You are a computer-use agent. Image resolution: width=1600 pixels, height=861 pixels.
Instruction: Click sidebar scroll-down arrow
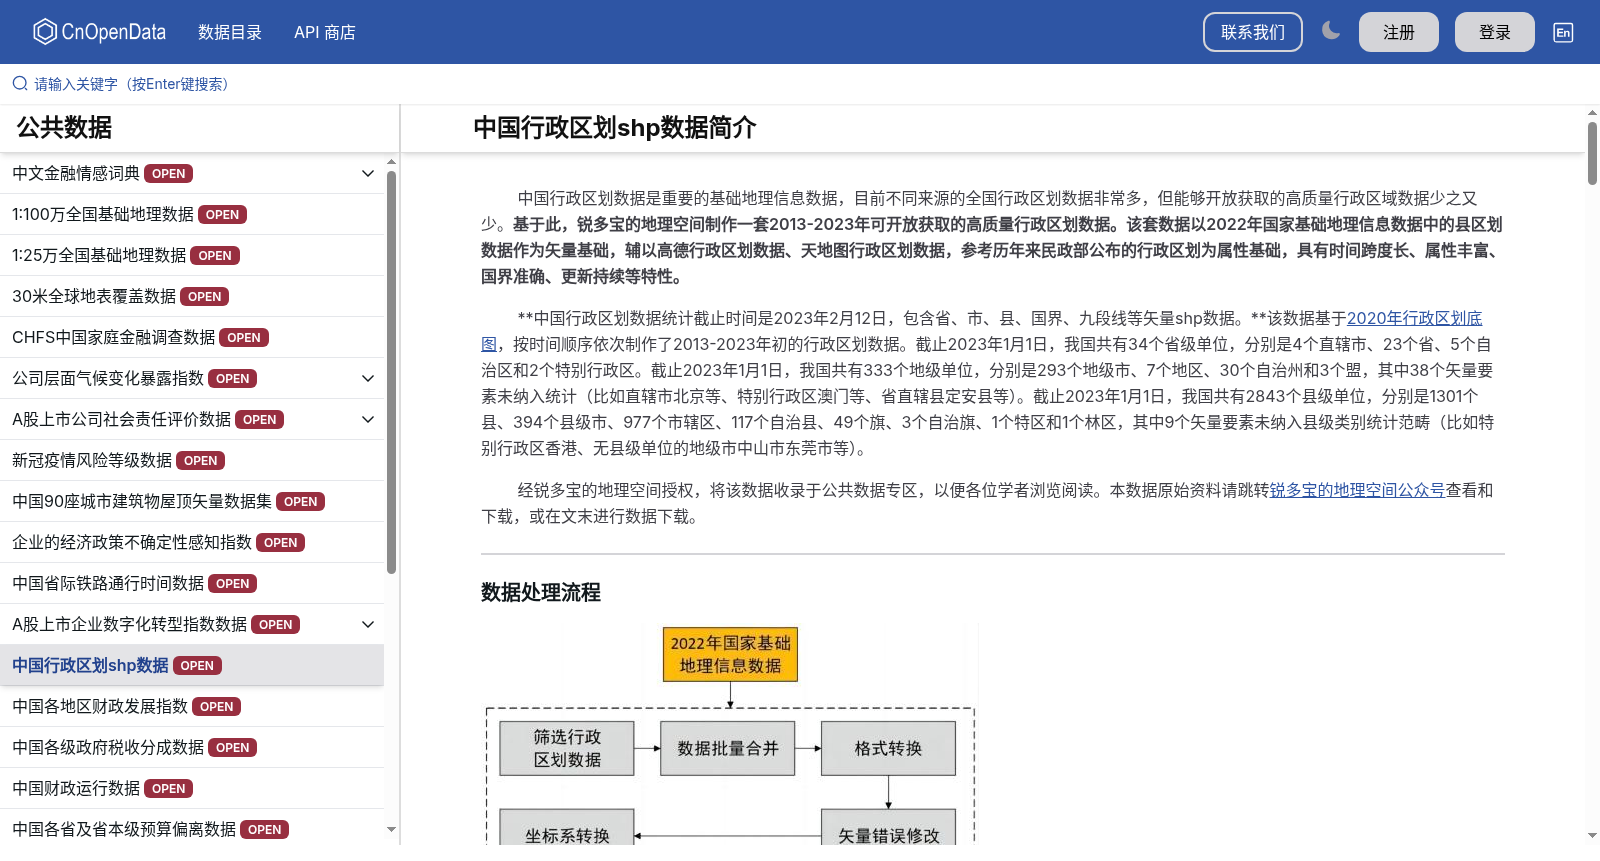coord(391,829)
